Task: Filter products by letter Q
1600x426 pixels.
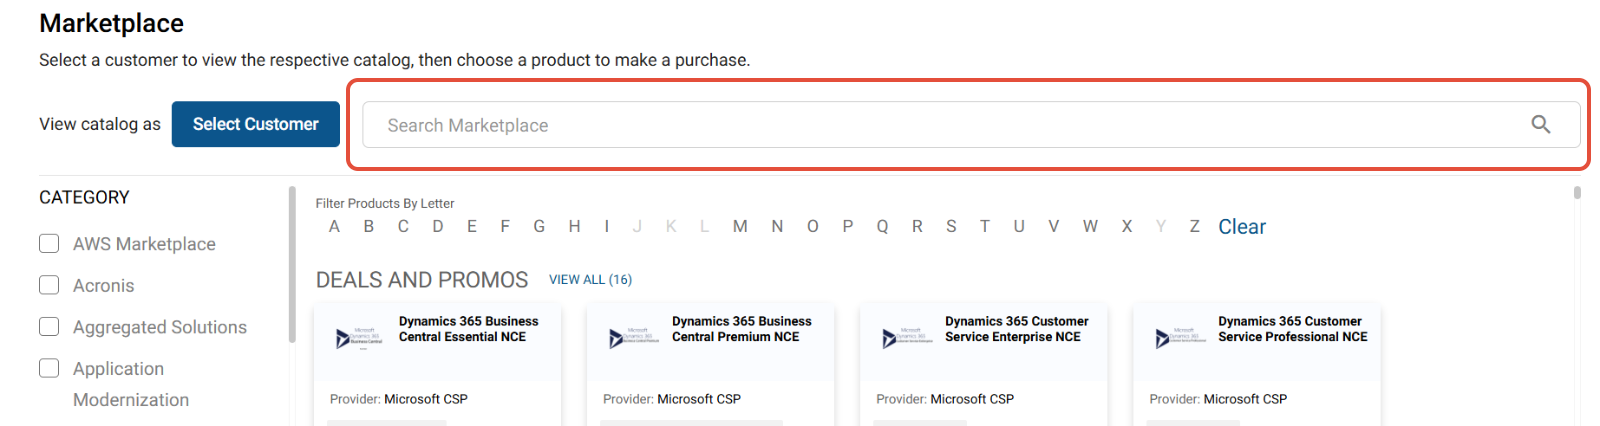Action: (x=882, y=227)
